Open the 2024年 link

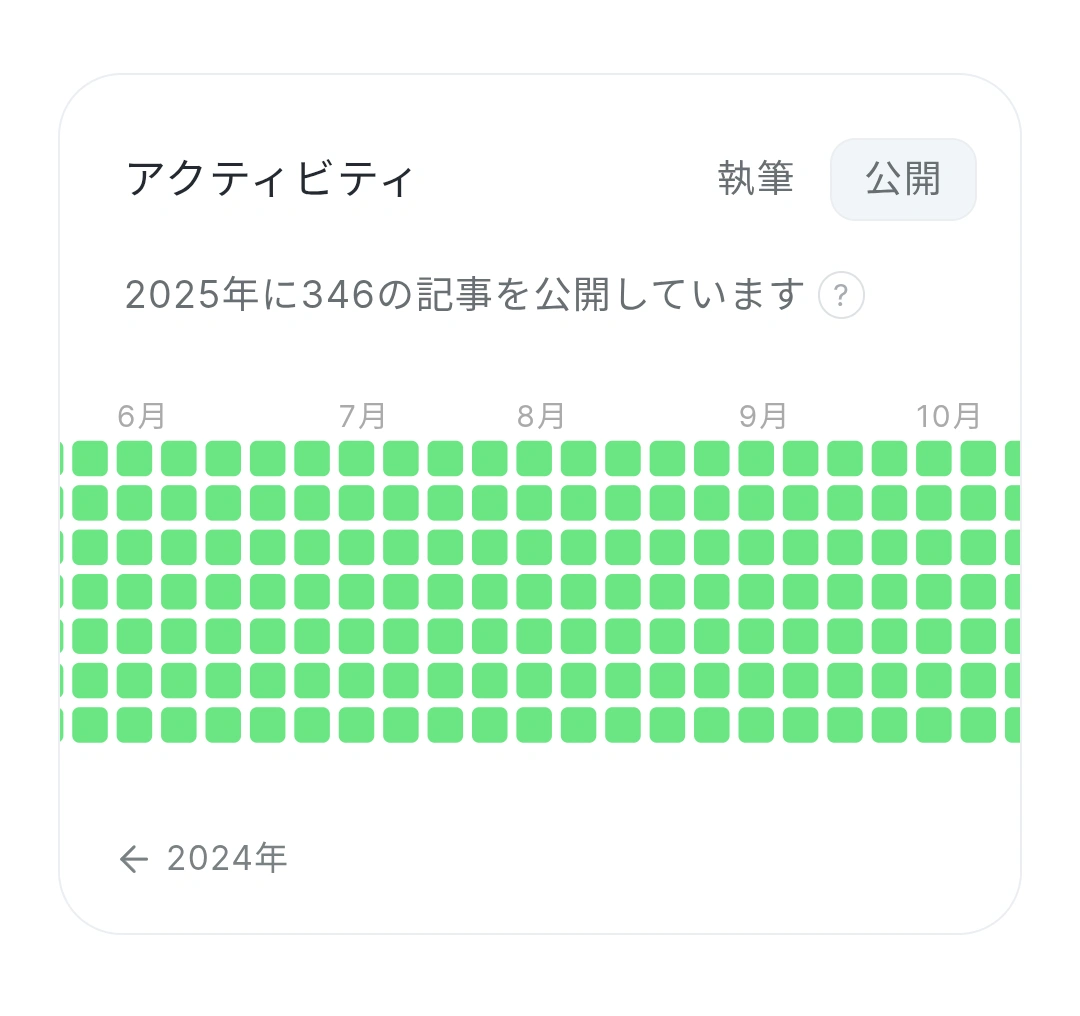[x=227, y=858]
